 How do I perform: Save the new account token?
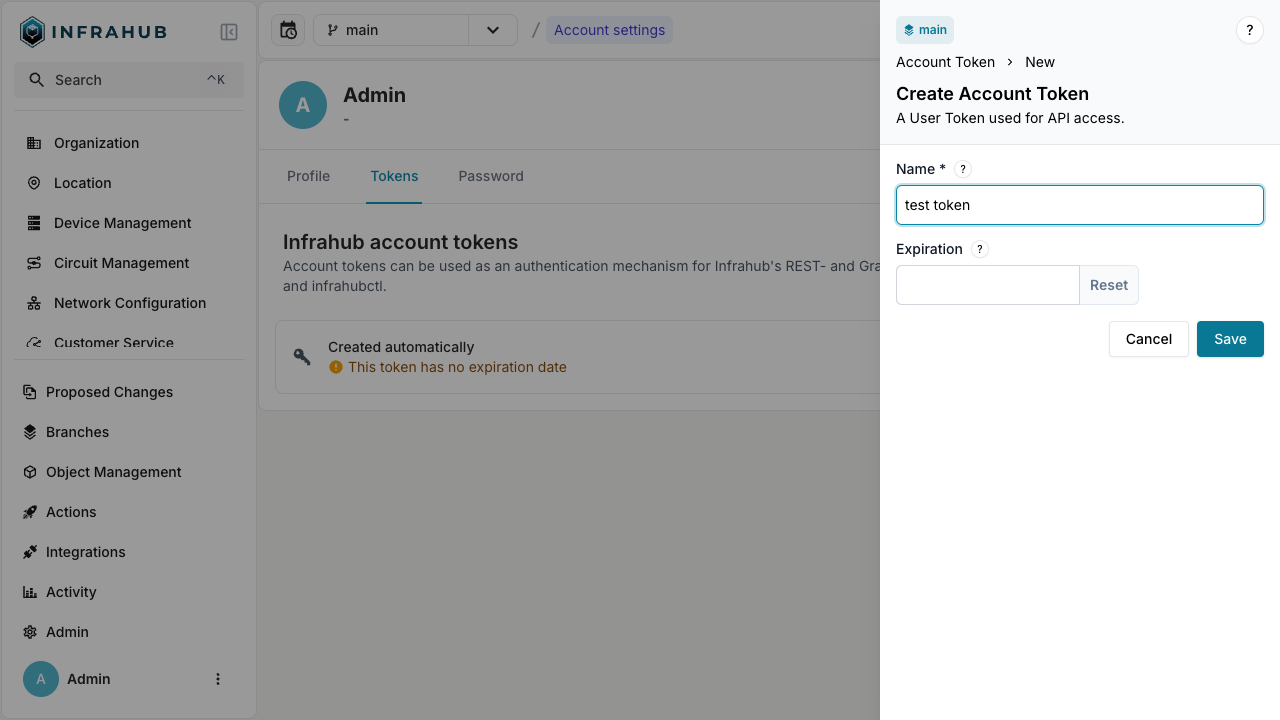(1229, 339)
